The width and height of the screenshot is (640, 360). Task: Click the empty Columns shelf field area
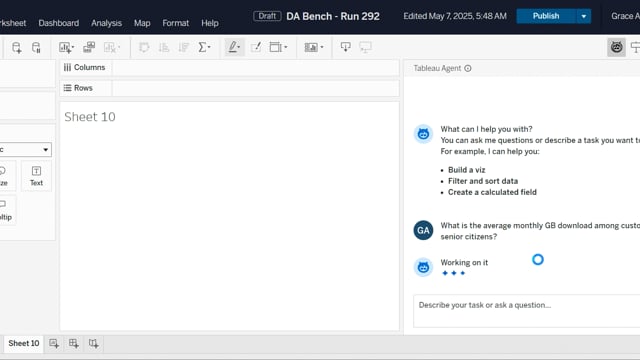pos(256,67)
